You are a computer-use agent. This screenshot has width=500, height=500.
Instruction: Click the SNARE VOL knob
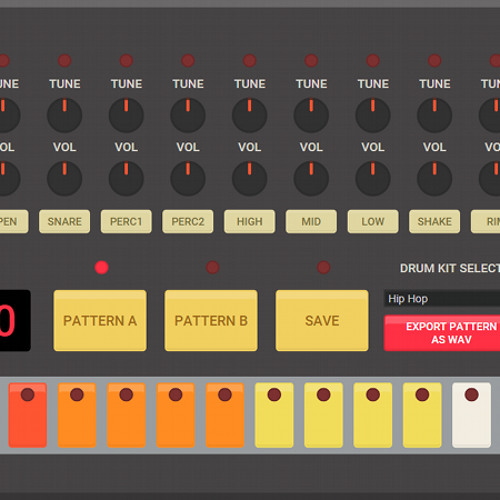coord(64,178)
